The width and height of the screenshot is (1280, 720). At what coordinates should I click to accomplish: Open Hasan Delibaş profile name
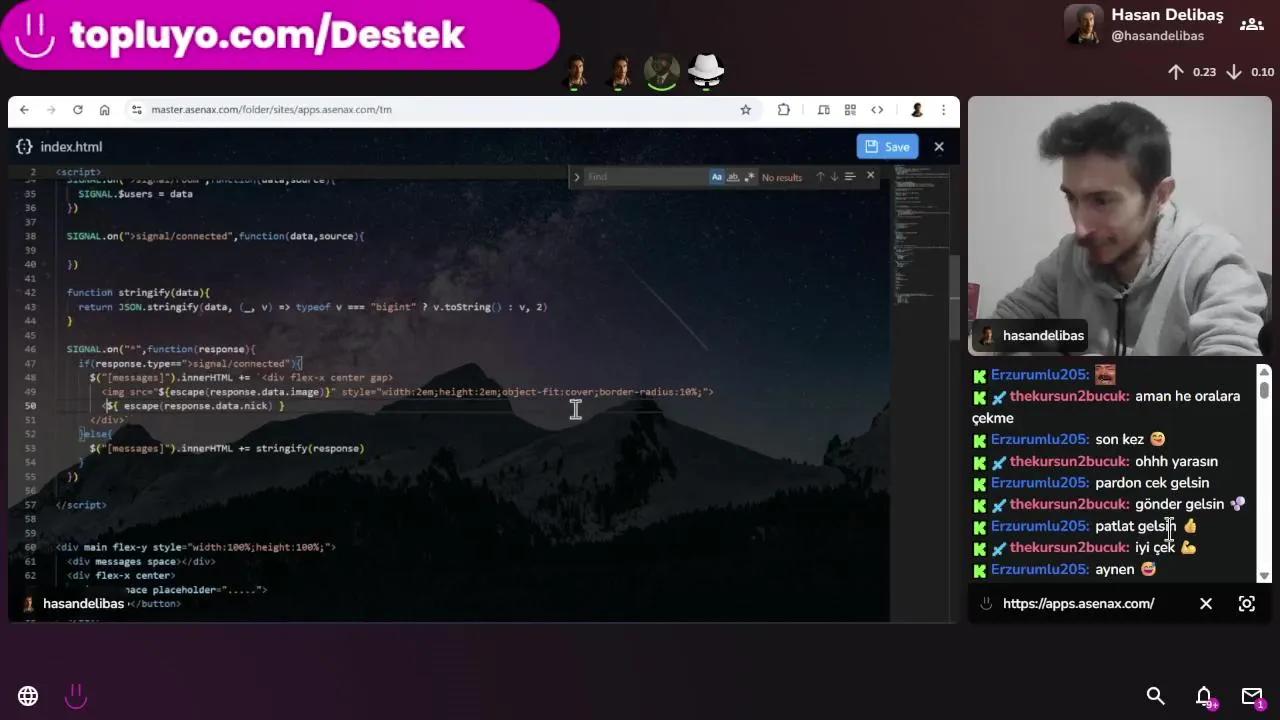tap(1167, 15)
